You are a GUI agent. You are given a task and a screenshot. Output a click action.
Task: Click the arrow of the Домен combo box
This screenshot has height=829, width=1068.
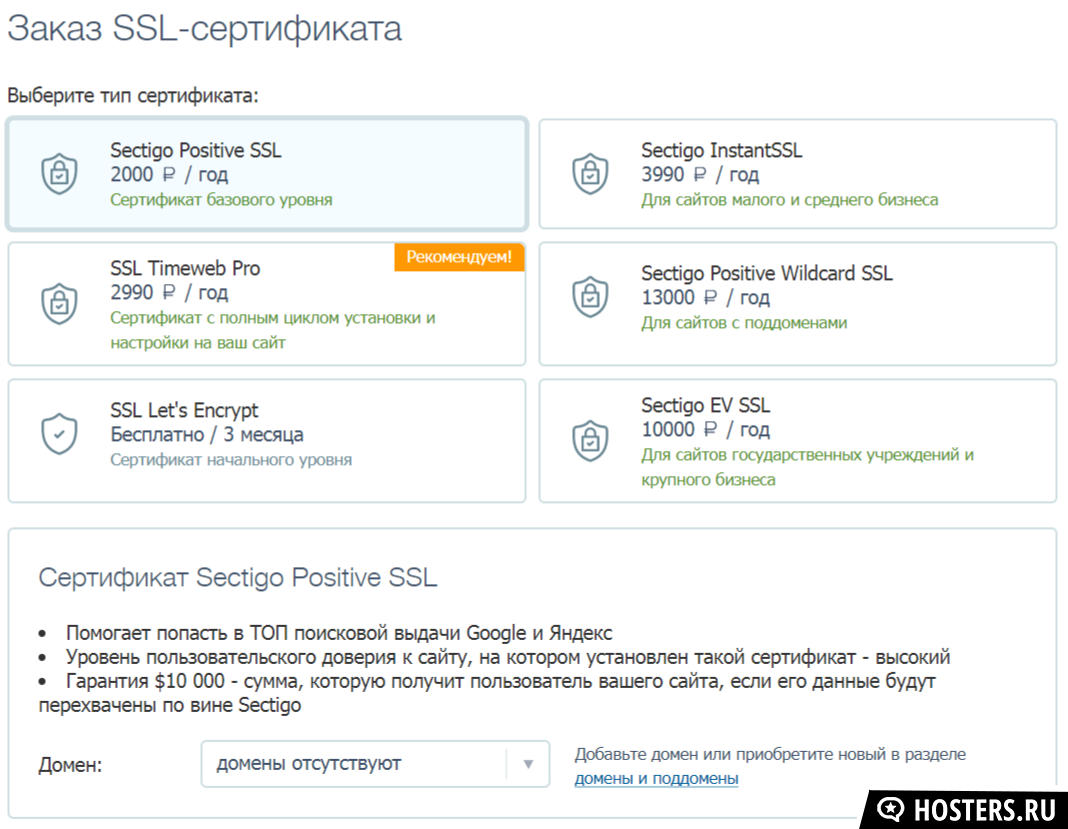click(x=528, y=764)
